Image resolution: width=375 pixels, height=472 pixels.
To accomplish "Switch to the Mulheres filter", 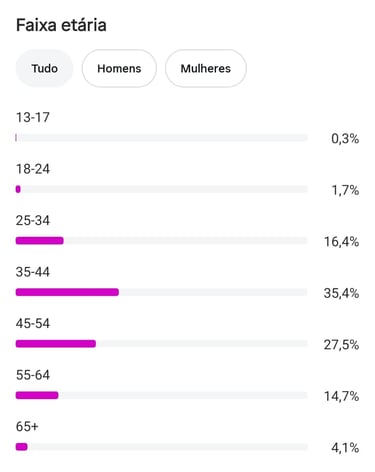I will pos(206,68).
